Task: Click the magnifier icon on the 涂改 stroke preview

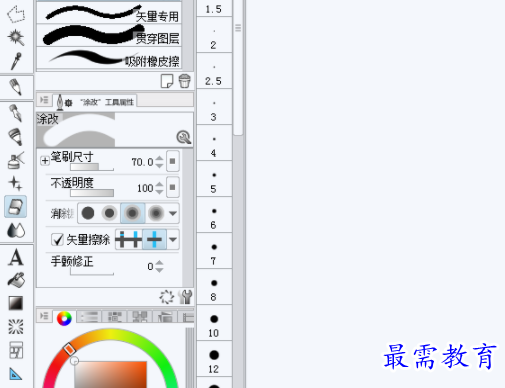Action: pos(184,137)
